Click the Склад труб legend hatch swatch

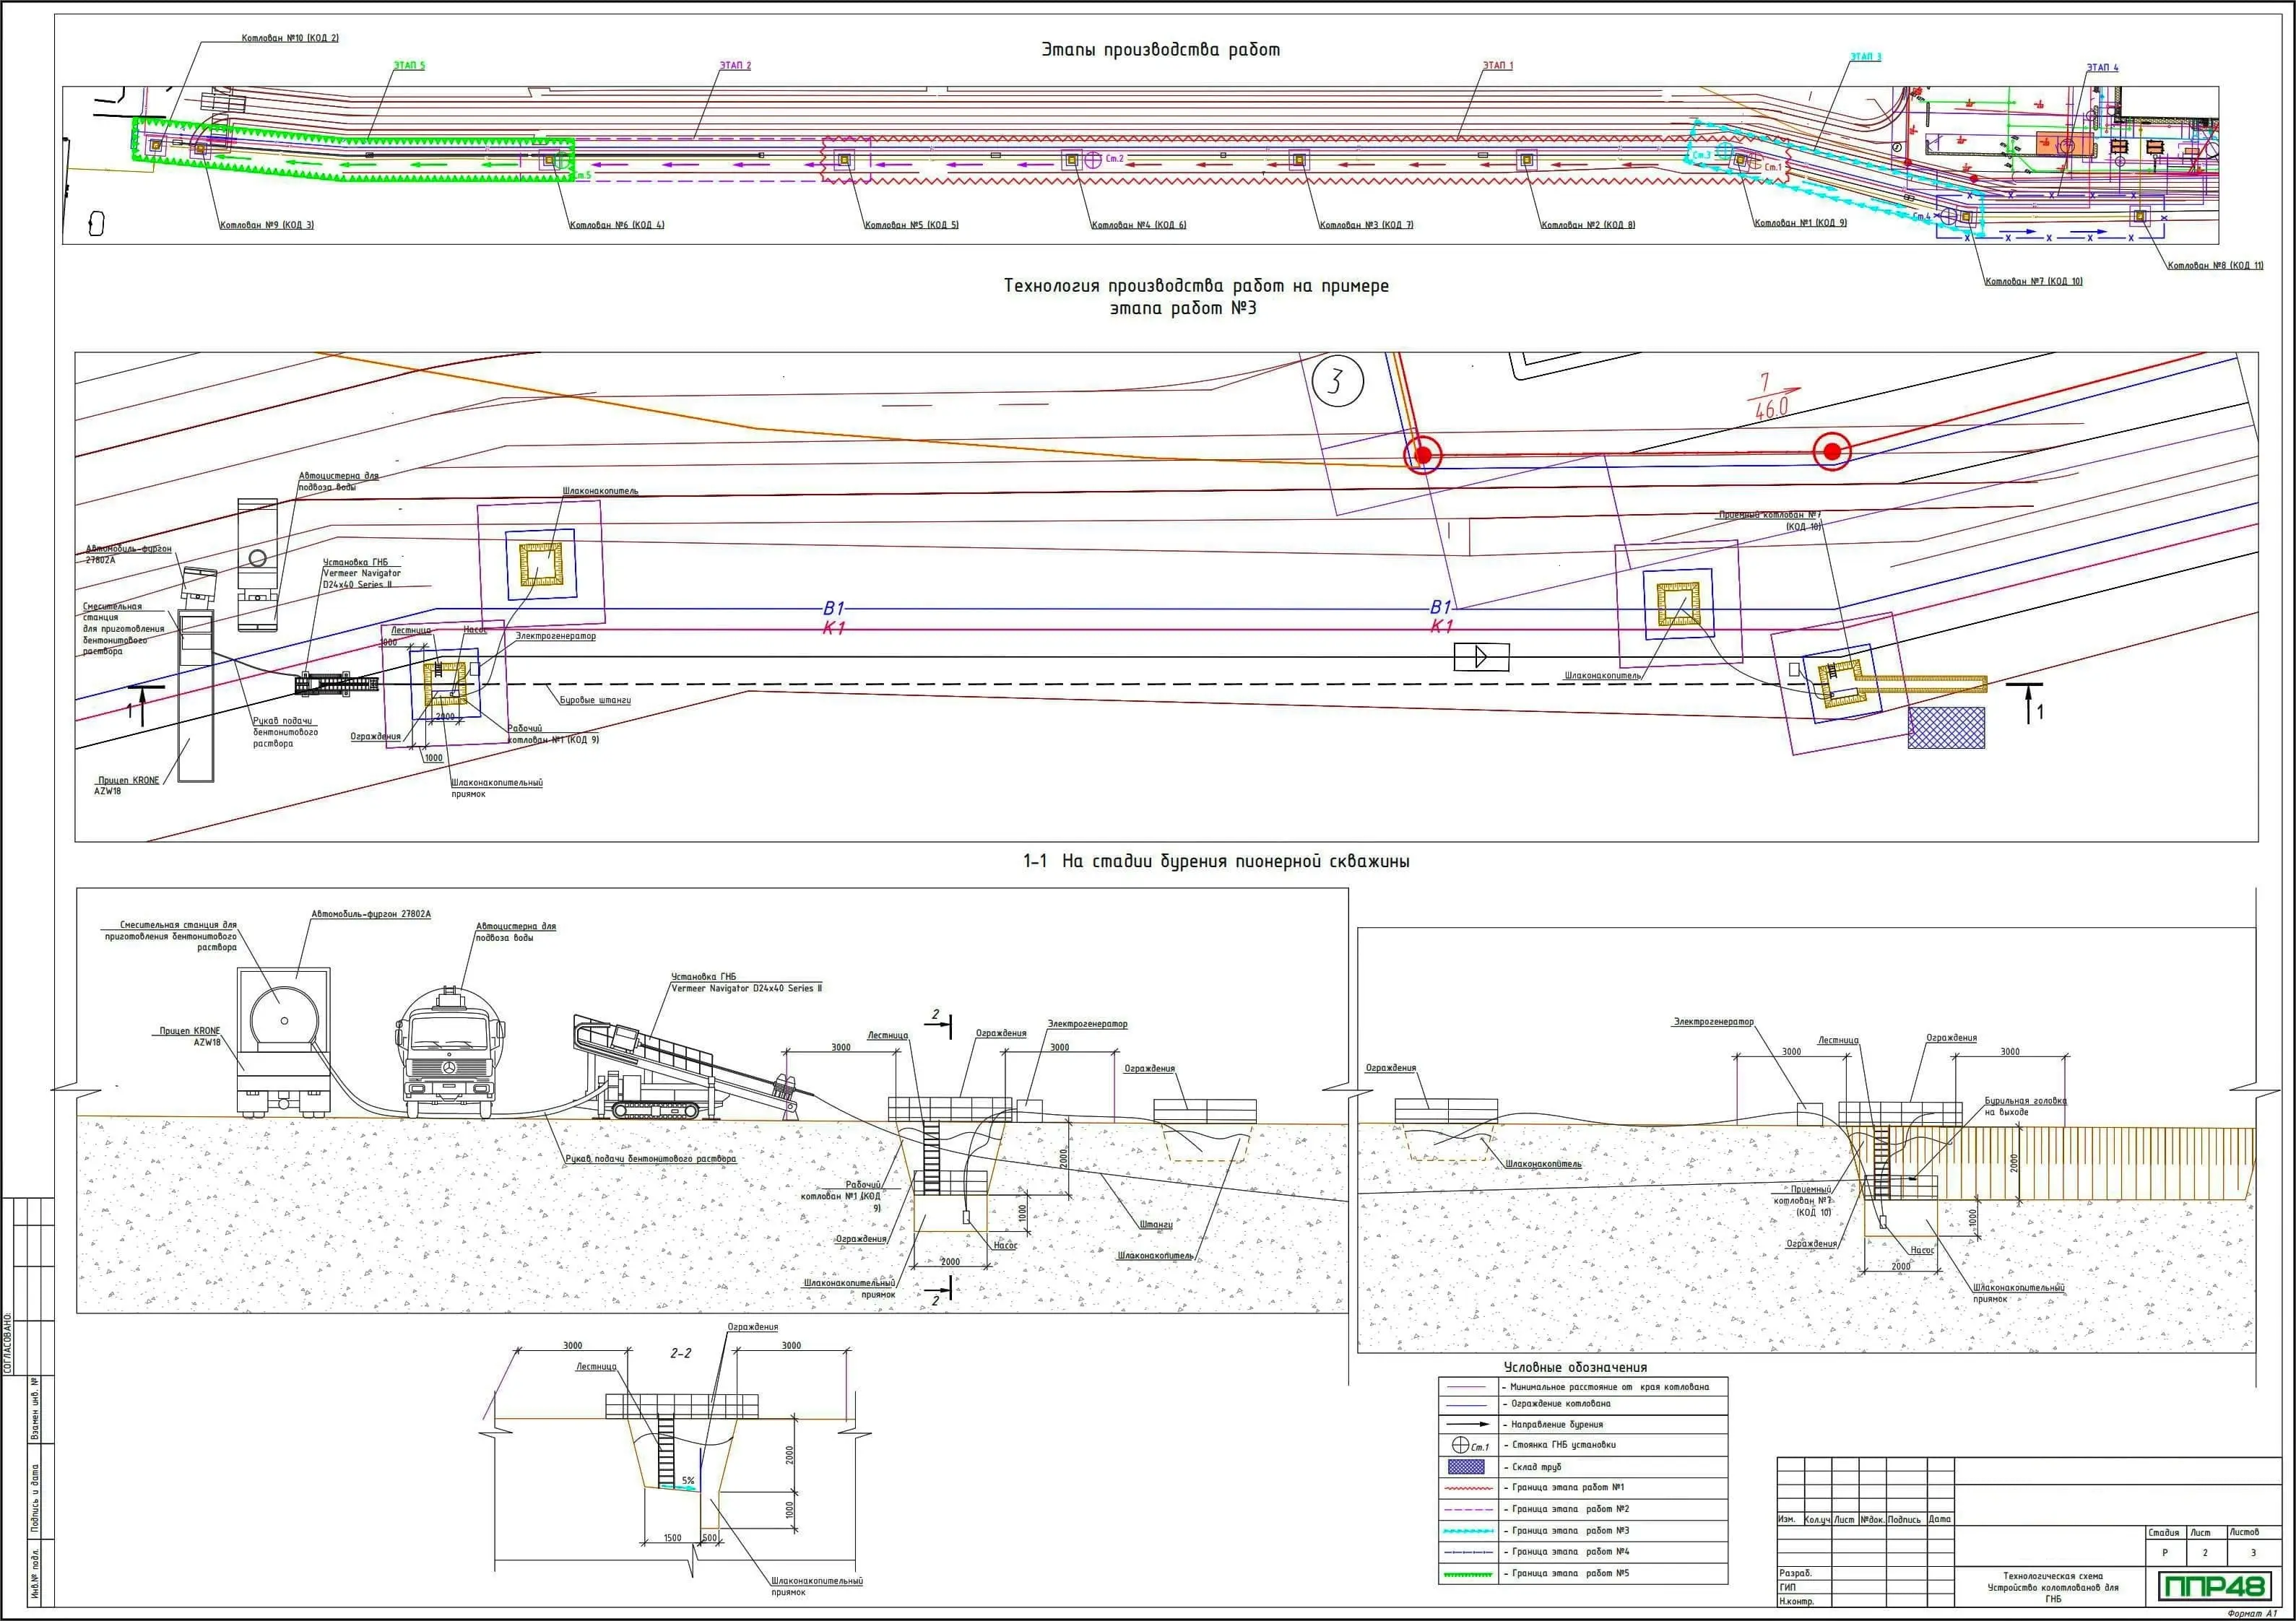point(1466,1467)
